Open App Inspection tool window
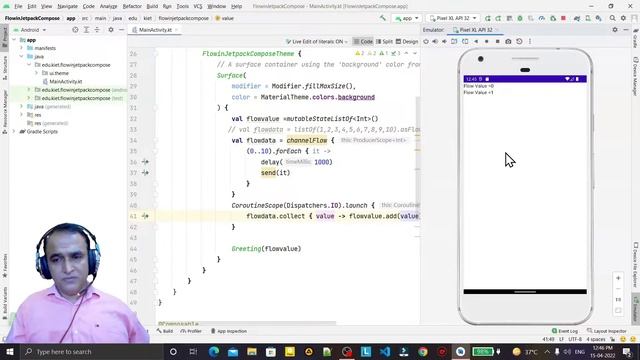This screenshot has height=360, width=640. pyautogui.click(x=229, y=331)
